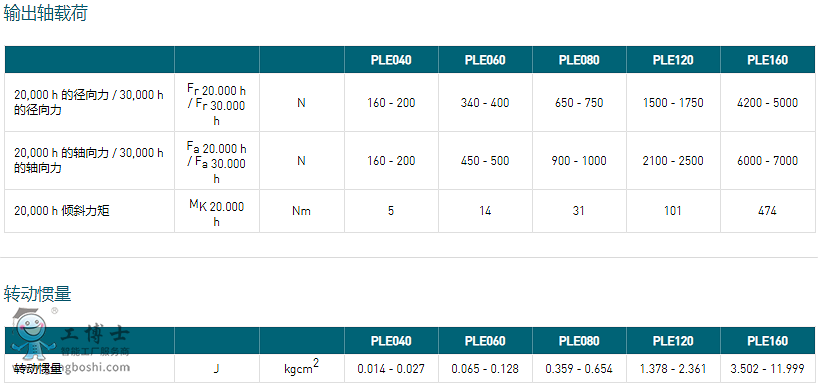The width and height of the screenshot is (818, 387).
Task: Click the PLE040 header in the inertia table
Action: 391,341
